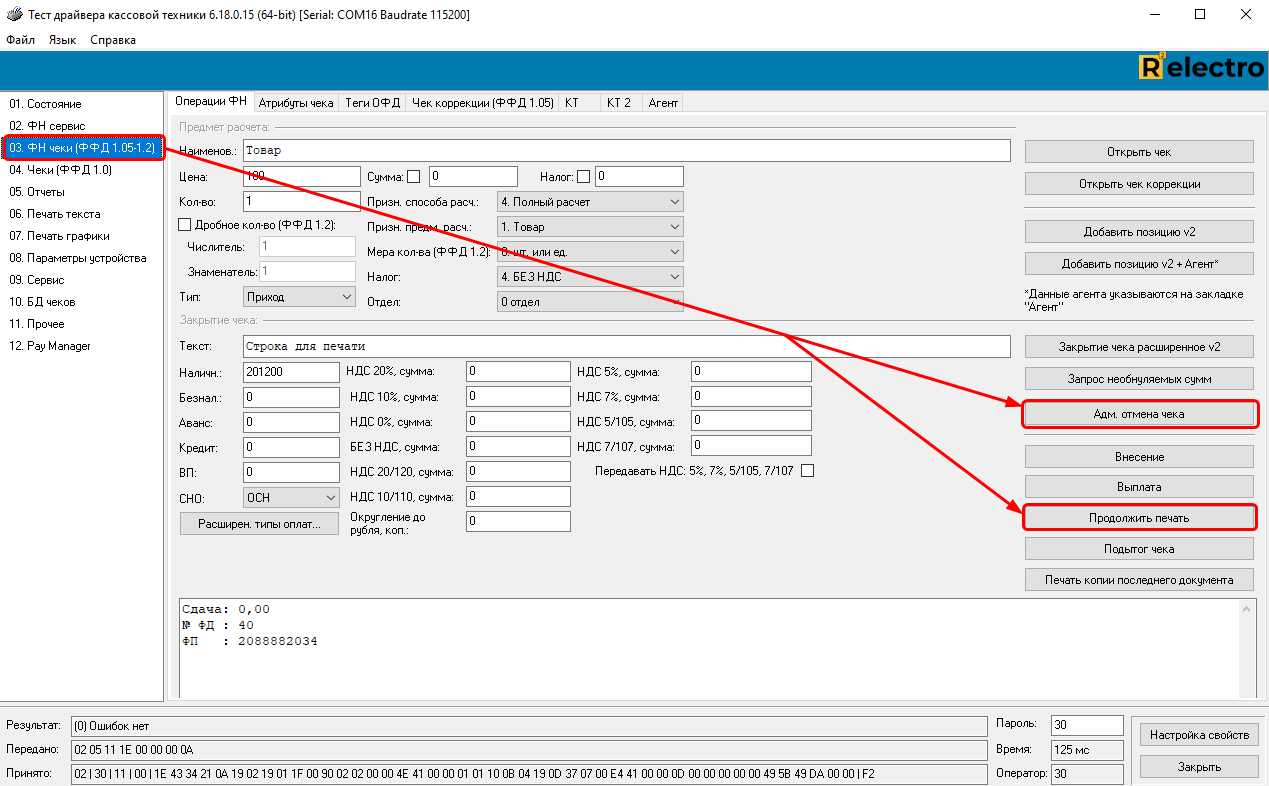Select 05. Отчеты in the left list
This screenshot has width=1269, height=786.
(37, 192)
